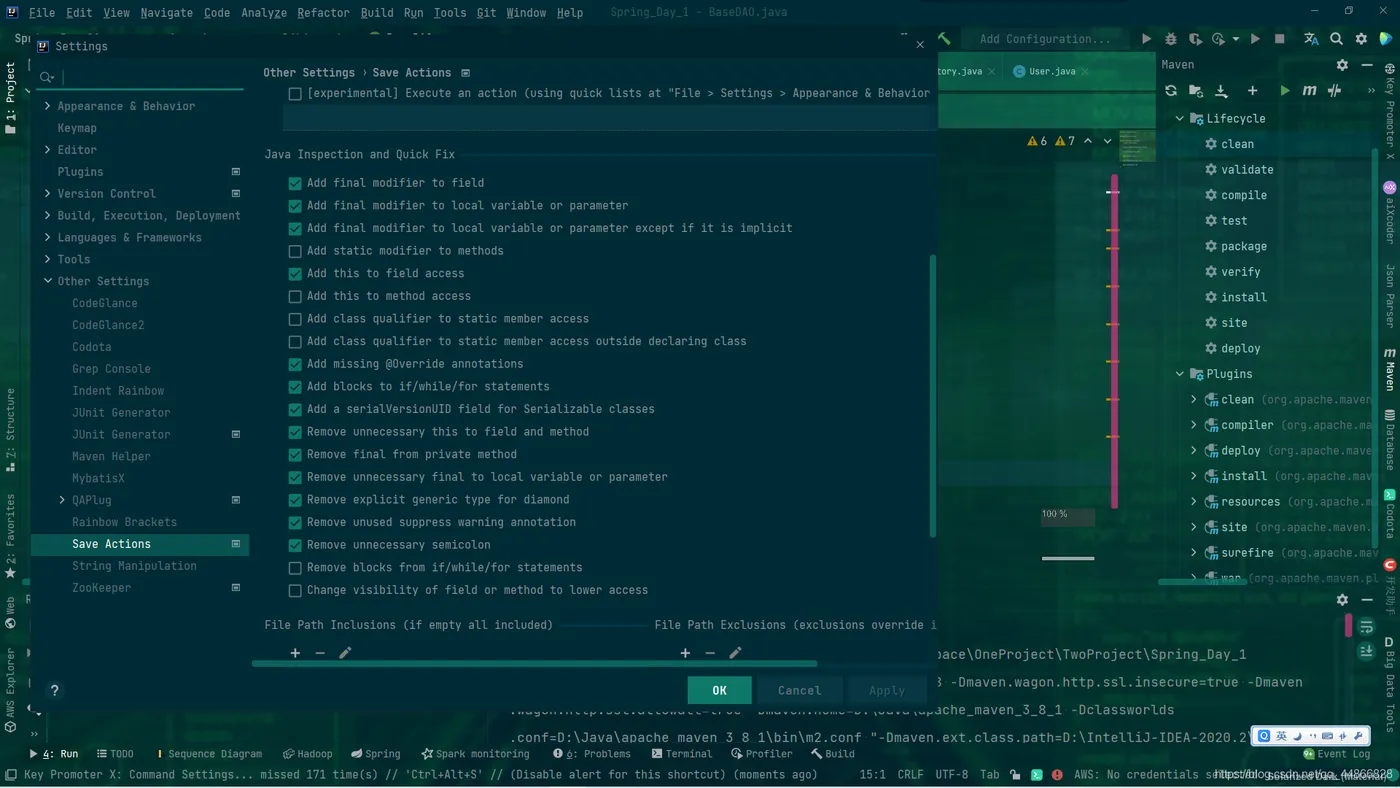Screen dimensions: 1400x788
Task: Click the Run play icon in toolbar
Action: 1146,39
